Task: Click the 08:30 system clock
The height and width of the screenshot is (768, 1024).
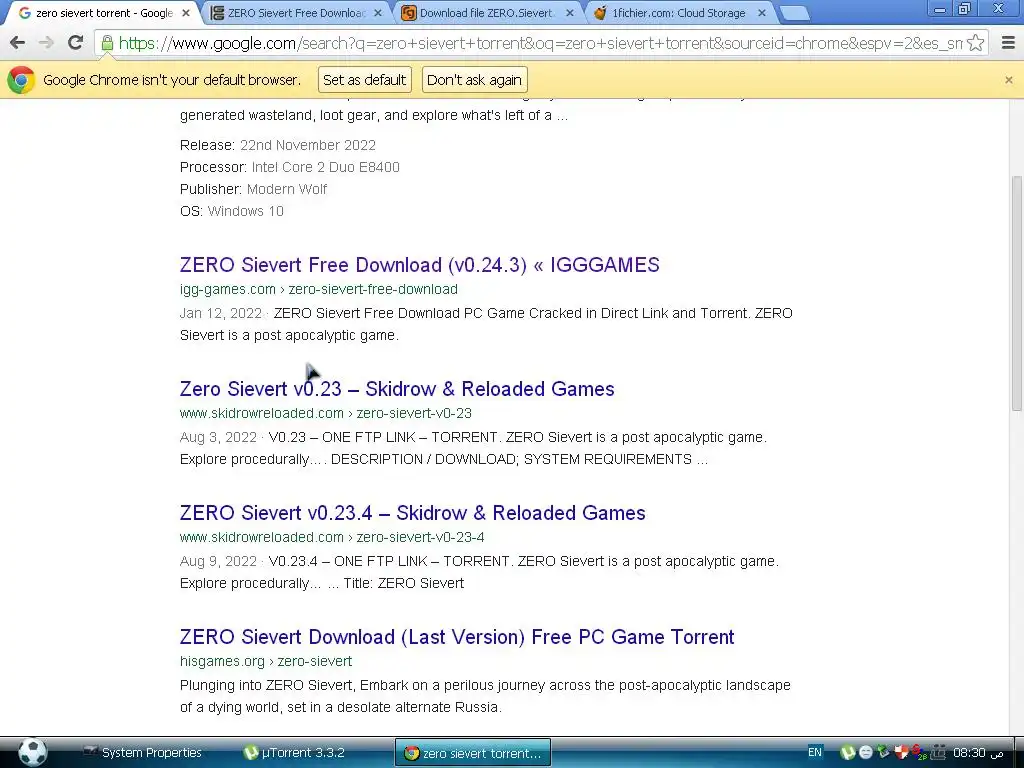Action: tap(978, 753)
